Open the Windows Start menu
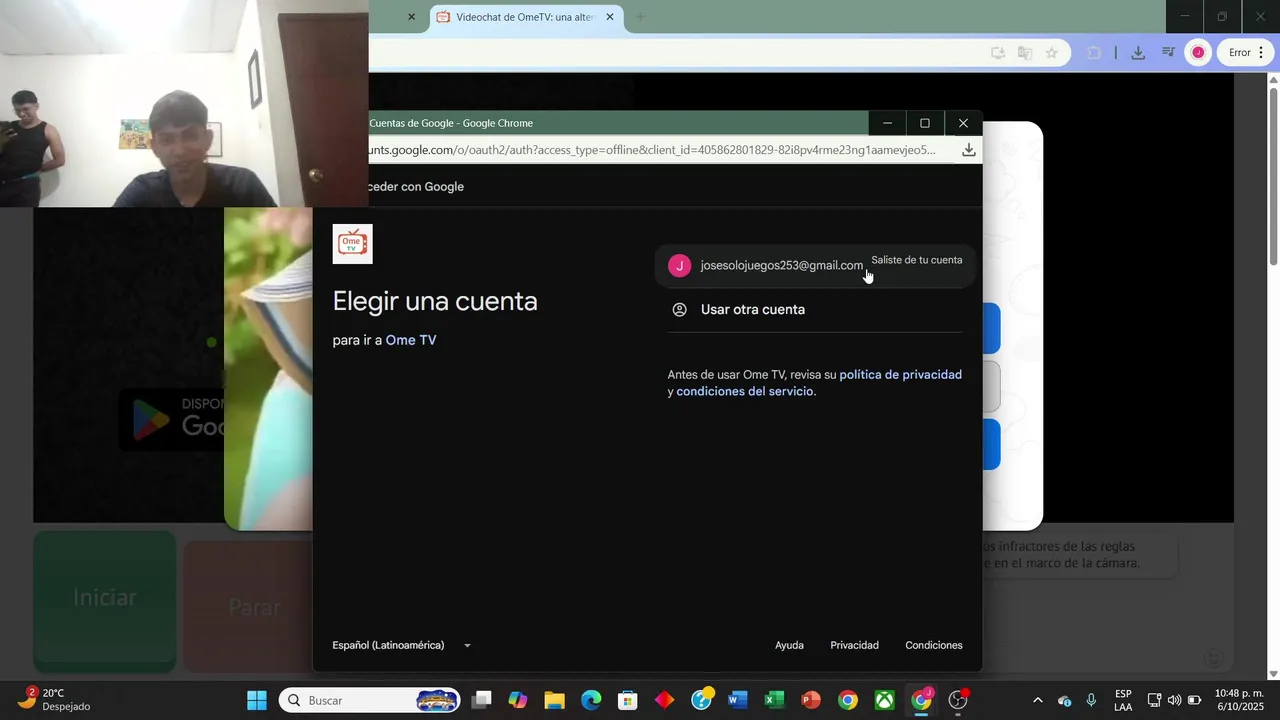Image resolution: width=1280 pixels, height=720 pixels. (257, 700)
